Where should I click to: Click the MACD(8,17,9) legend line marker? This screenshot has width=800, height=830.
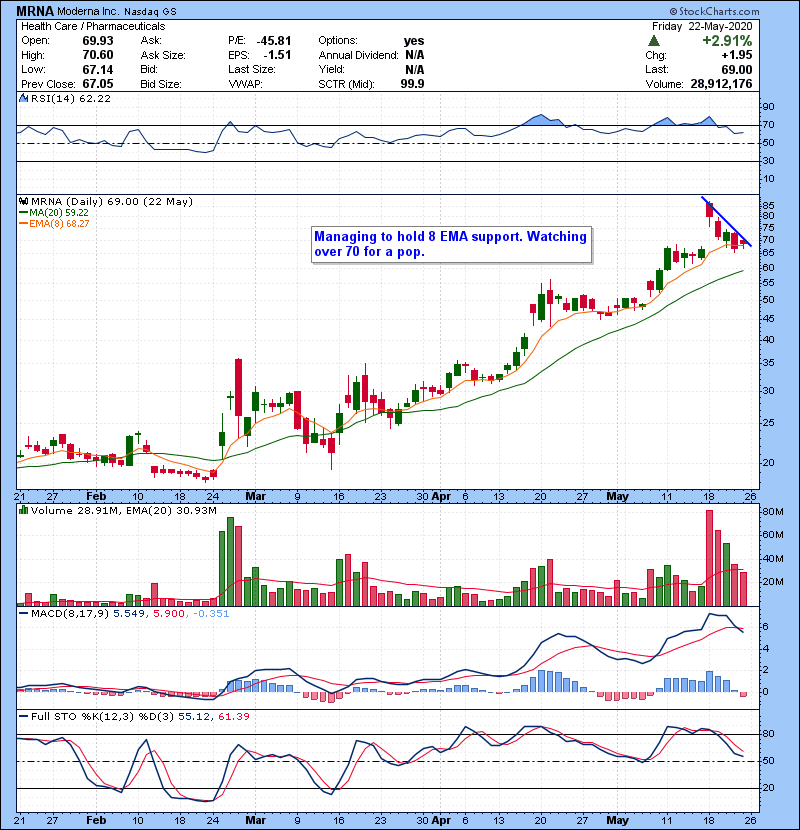pos(24,614)
